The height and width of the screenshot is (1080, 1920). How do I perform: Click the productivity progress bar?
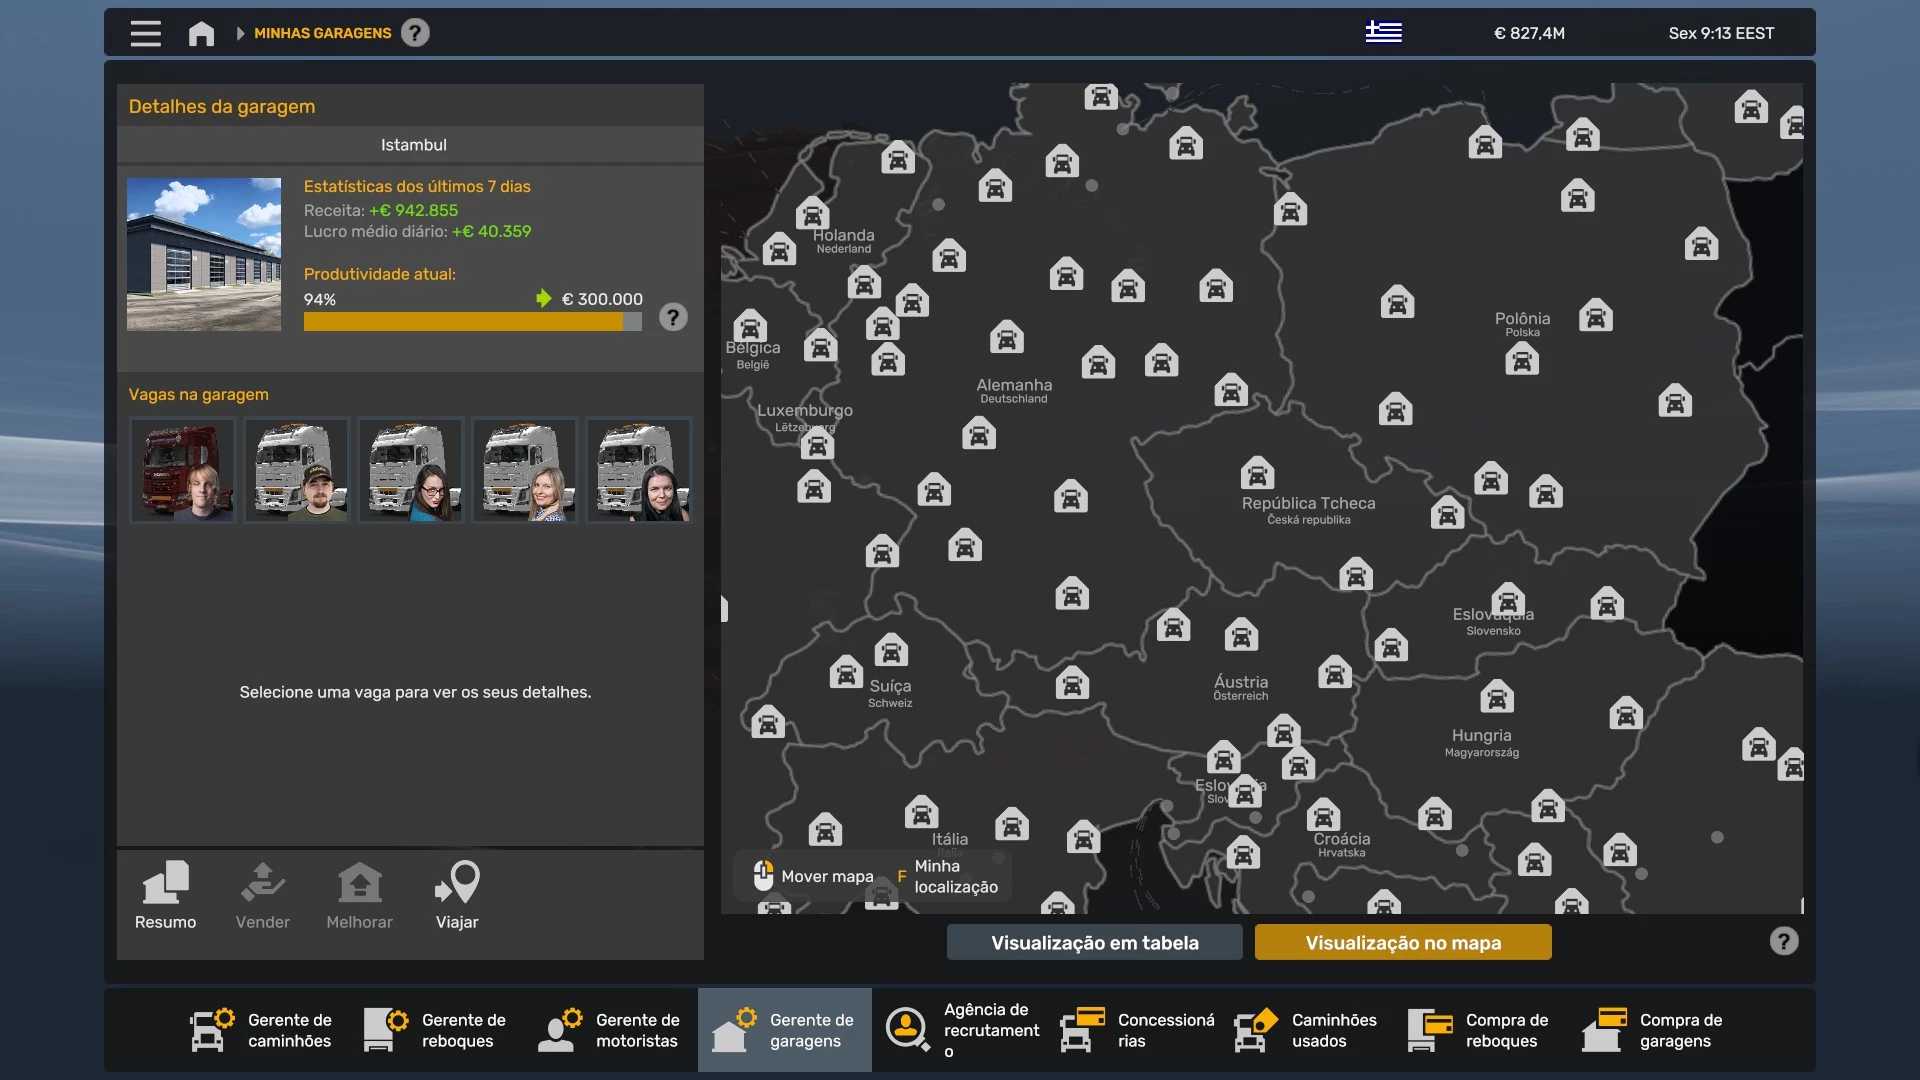click(472, 322)
